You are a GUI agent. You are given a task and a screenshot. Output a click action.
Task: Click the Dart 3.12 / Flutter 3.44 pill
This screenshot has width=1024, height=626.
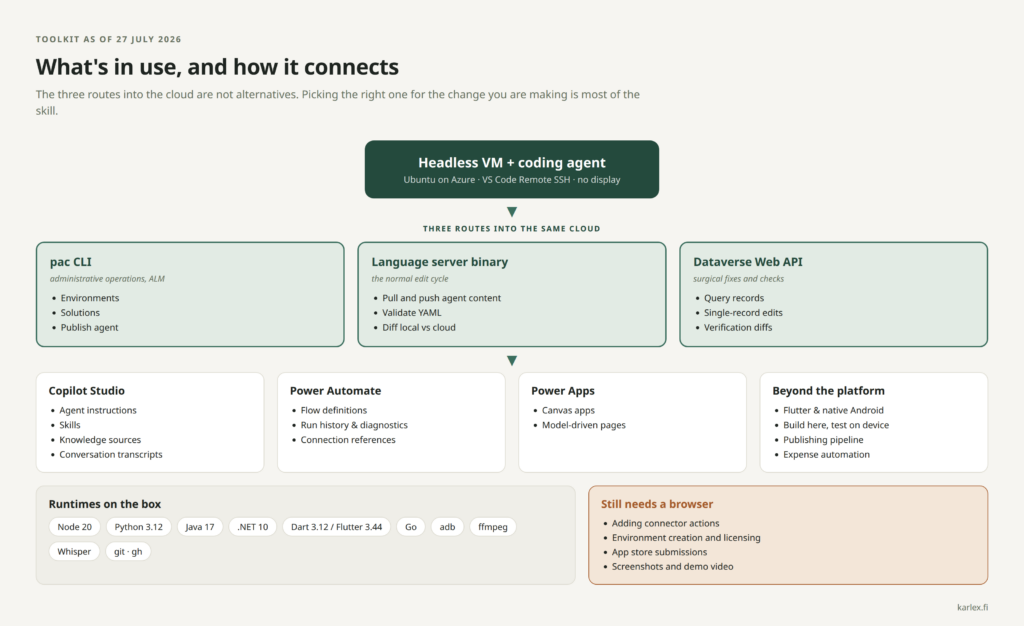pos(336,527)
